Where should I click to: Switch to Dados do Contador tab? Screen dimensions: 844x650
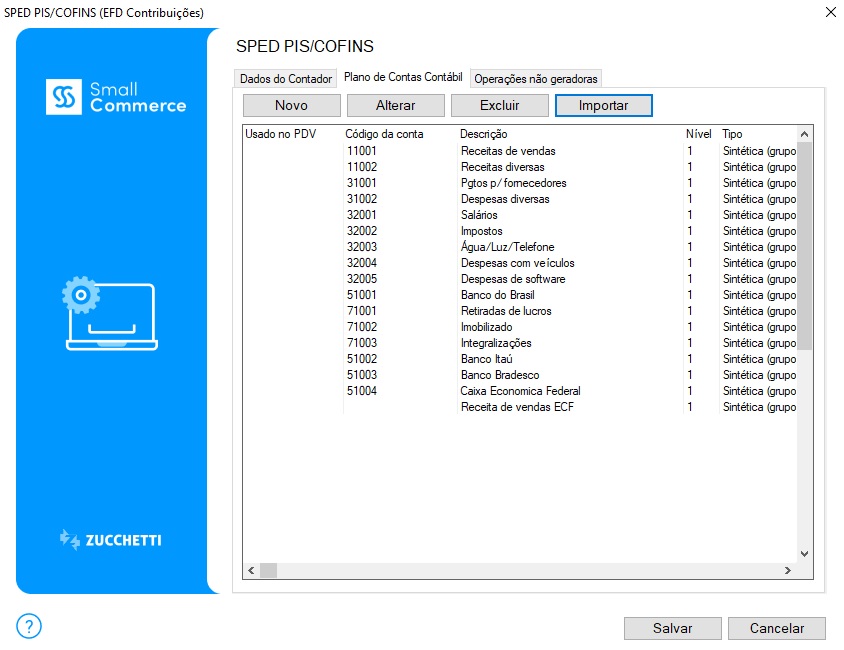click(286, 79)
